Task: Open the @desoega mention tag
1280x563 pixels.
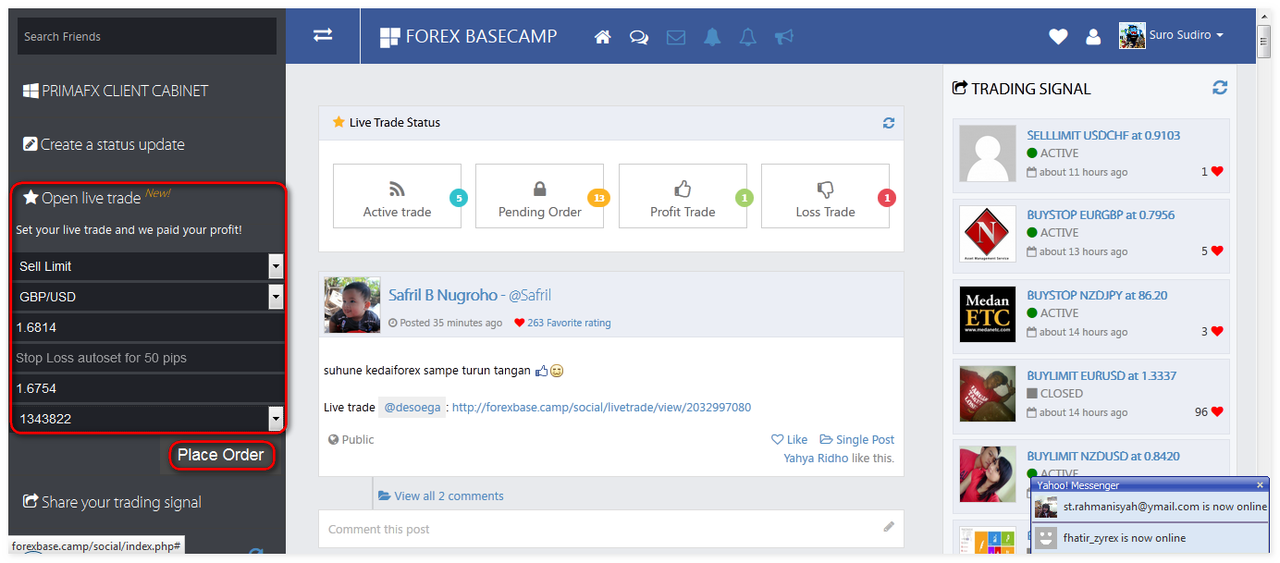Action: pos(412,407)
